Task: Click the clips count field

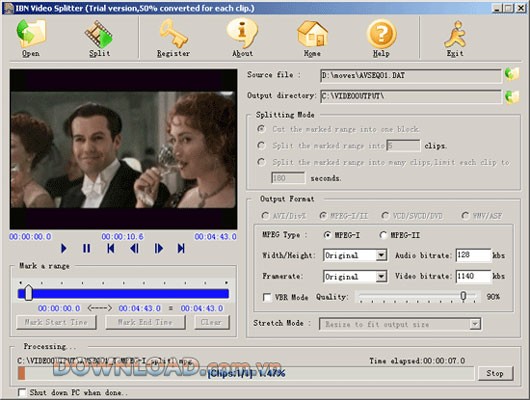Action: [x=403, y=145]
